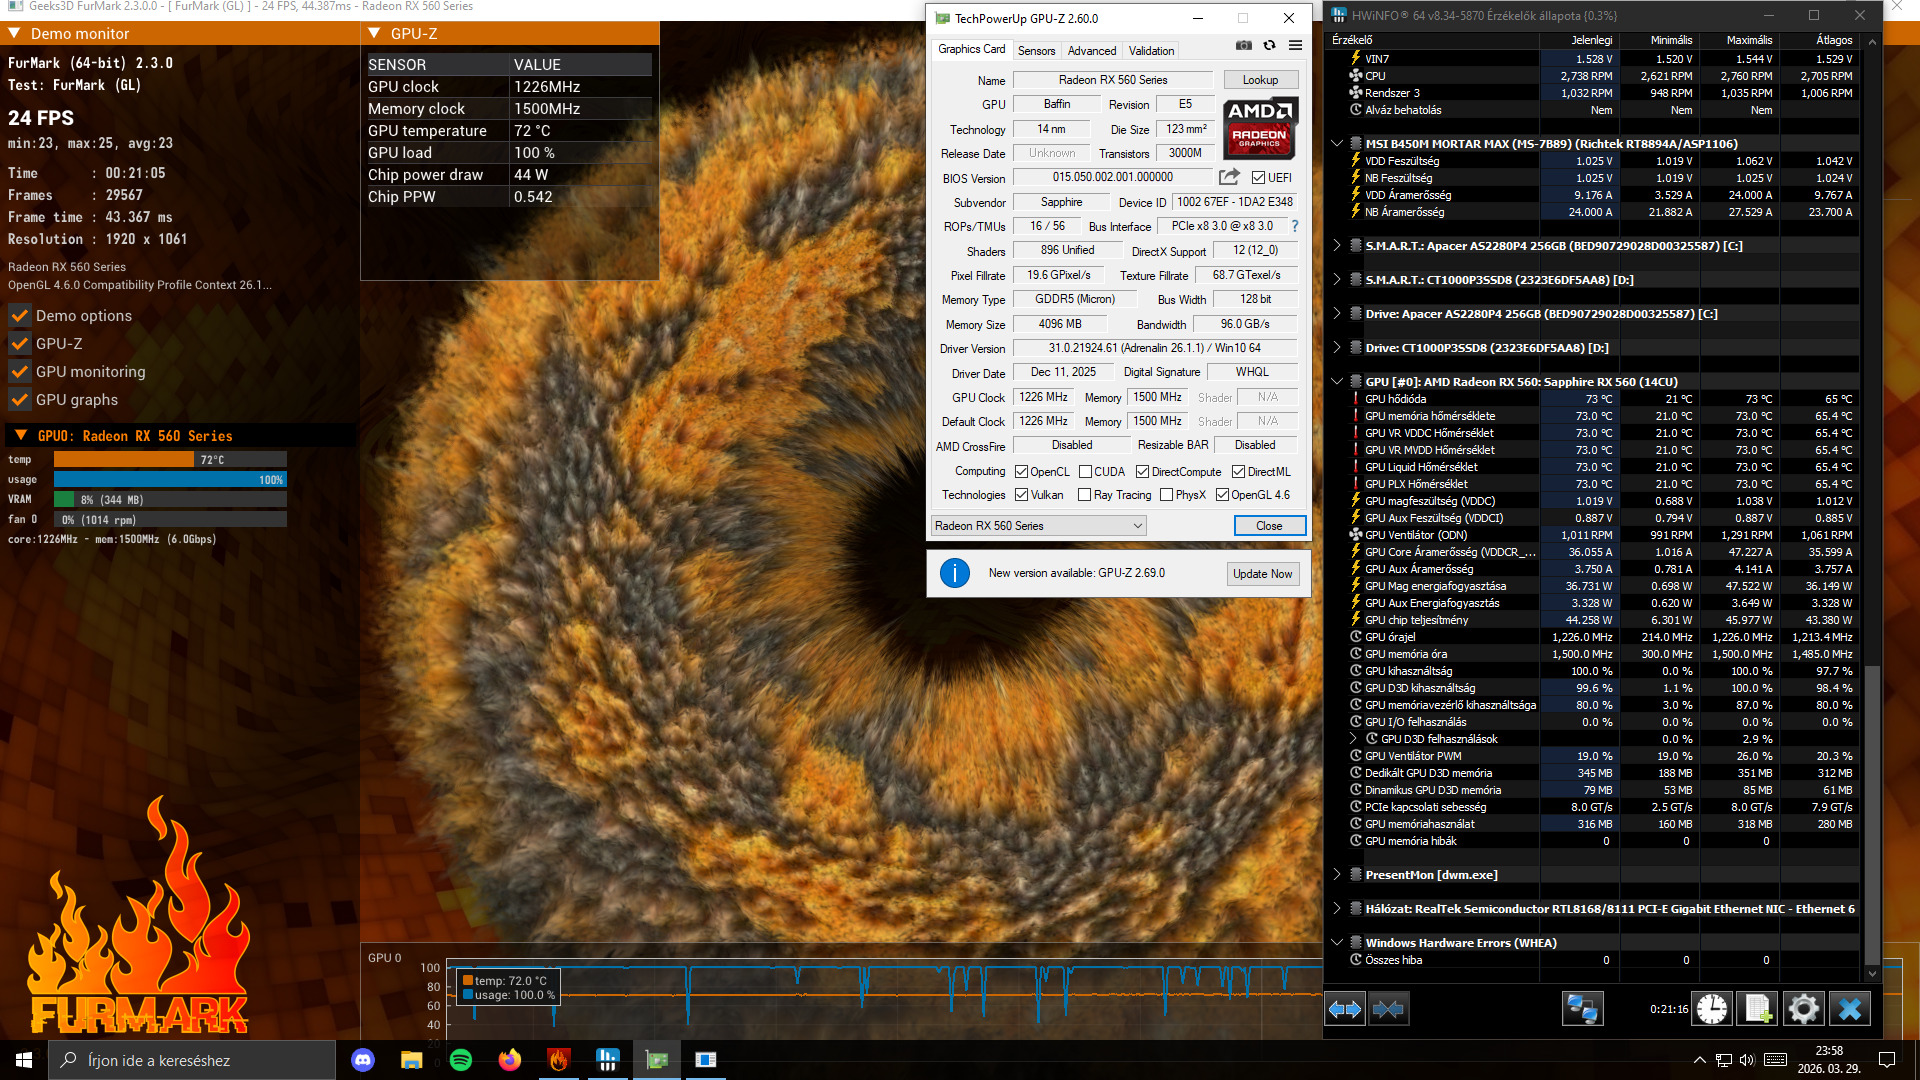This screenshot has width=1920, height=1080.
Task: Collapse MSI B450M MORTAR MAX section
Action: 1337,144
